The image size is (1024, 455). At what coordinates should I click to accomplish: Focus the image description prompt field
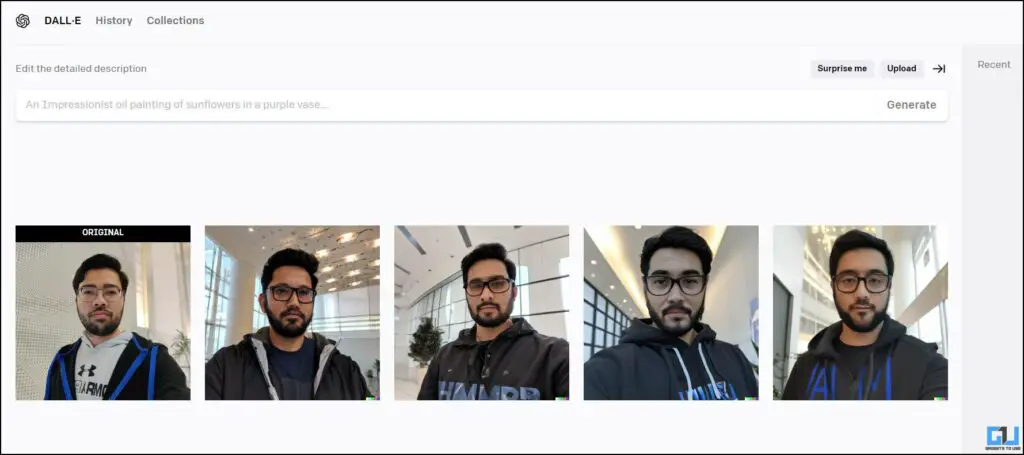[447, 105]
